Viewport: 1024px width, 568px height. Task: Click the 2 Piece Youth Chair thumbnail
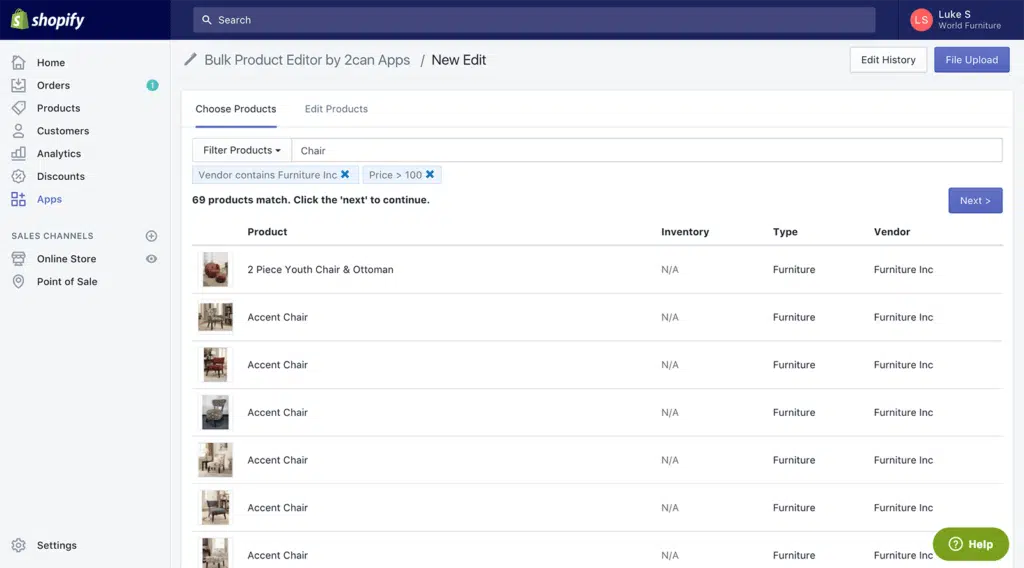pyautogui.click(x=215, y=270)
